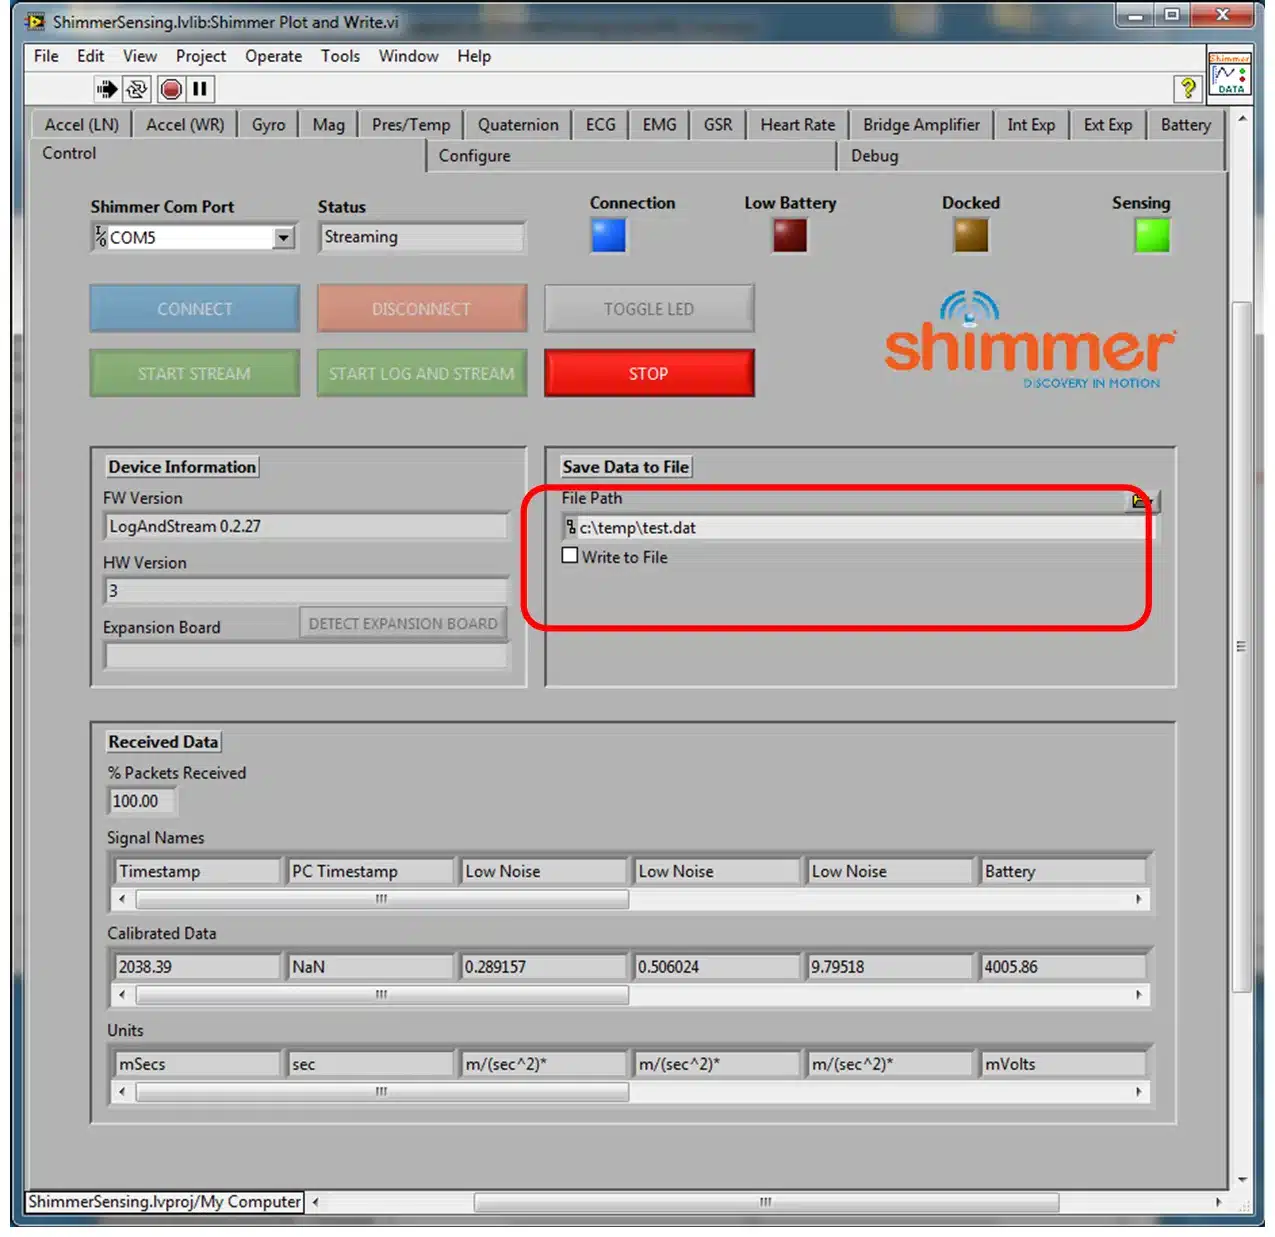
Task: Click the START LOG AND STREAM button
Action: click(x=421, y=373)
